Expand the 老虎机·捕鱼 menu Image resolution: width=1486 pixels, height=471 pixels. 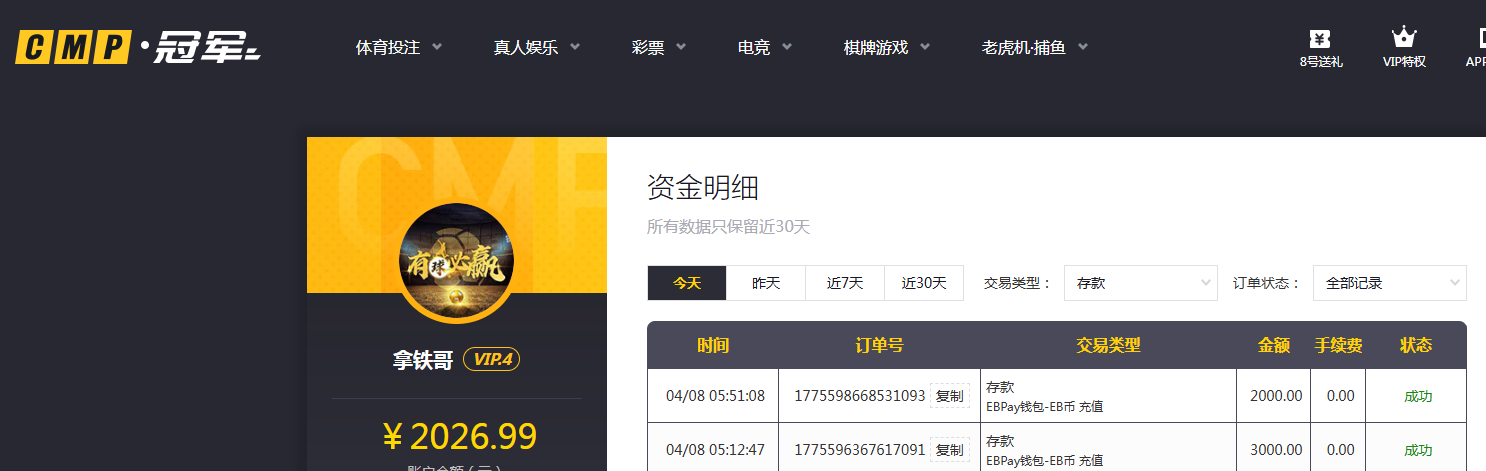coord(1034,47)
